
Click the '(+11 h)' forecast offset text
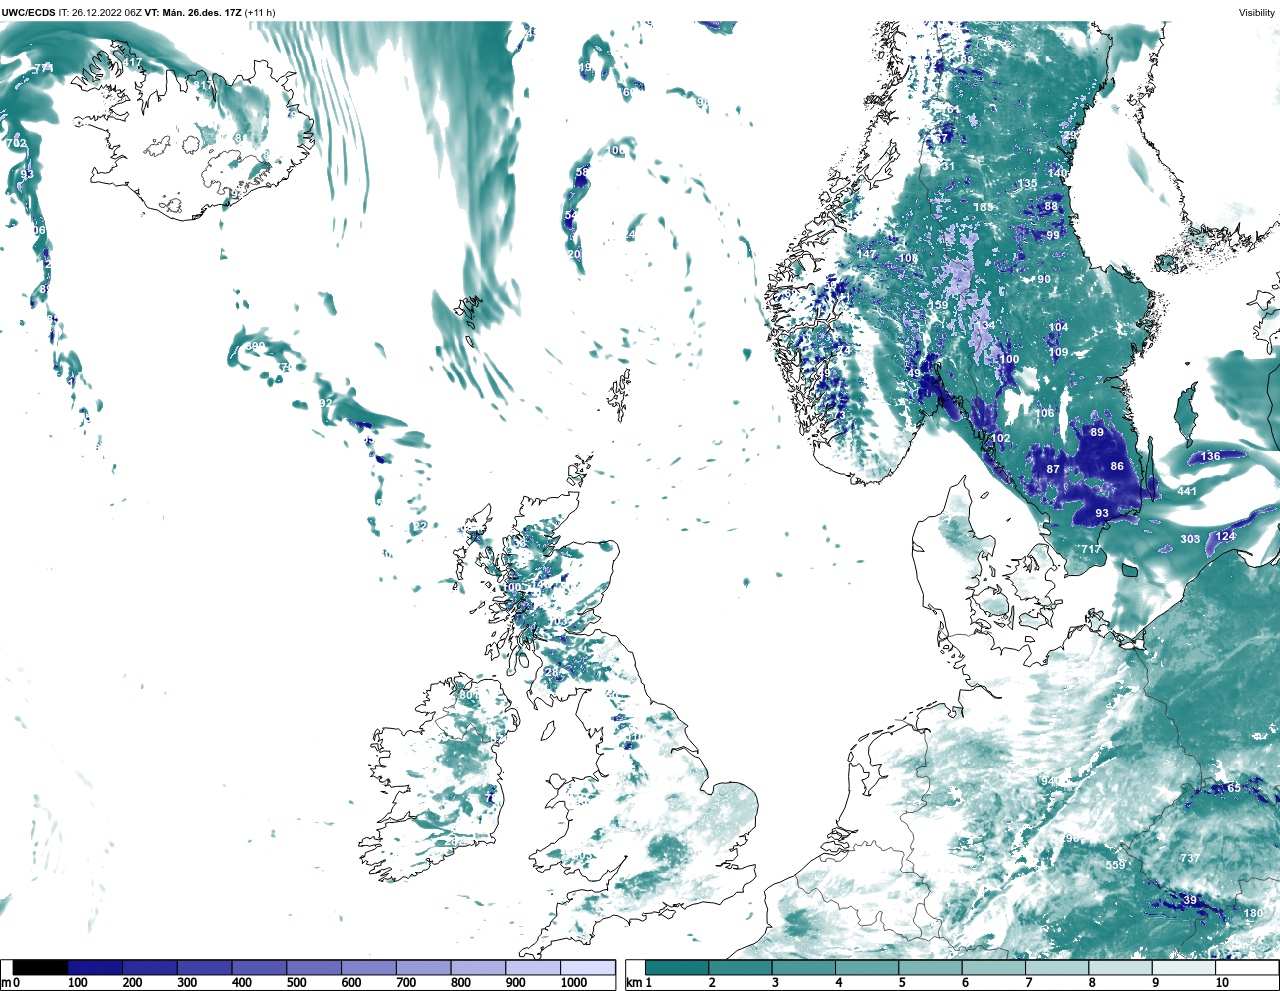pos(260,13)
